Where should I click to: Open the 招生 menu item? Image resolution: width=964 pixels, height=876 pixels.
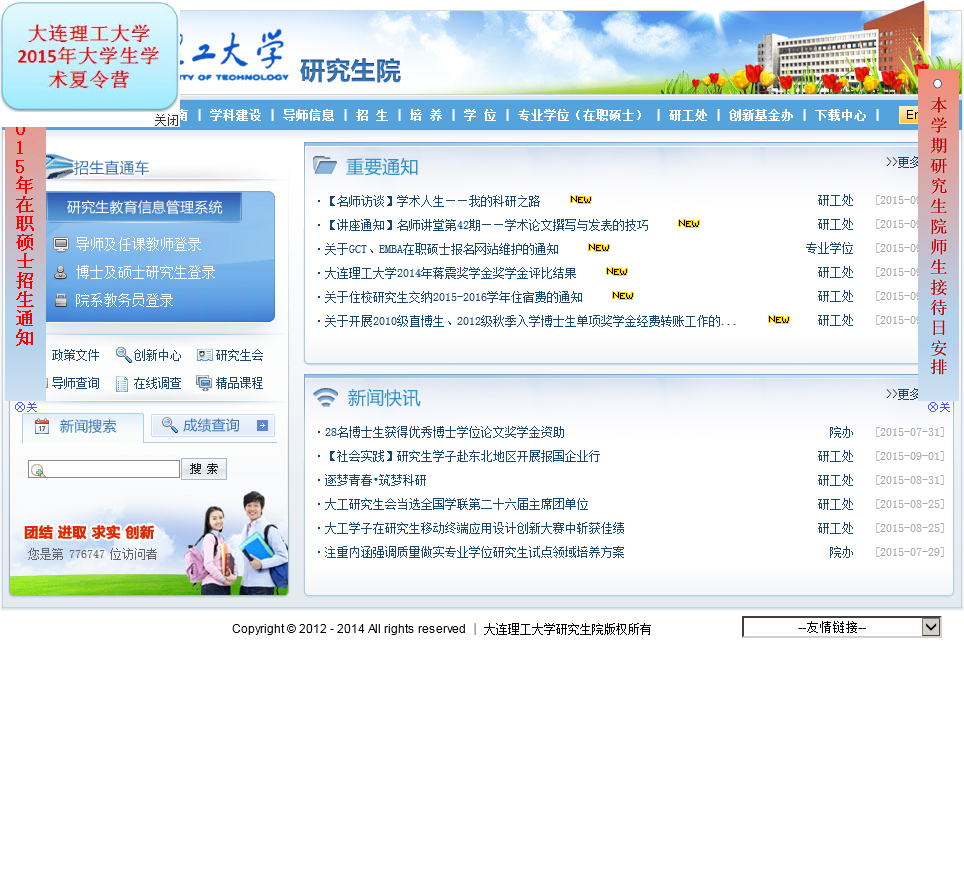372,115
